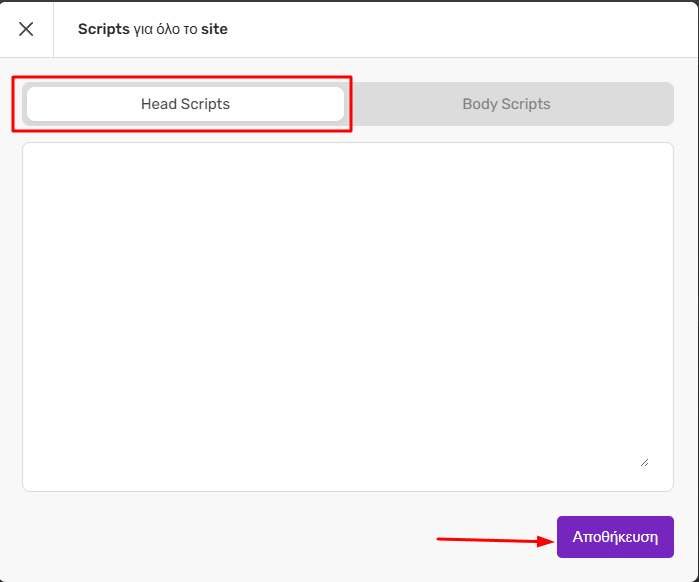This screenshot has width=699, height=582.
Task: Click the textarea resize handle in the corner
Action: tap(645, 463)
